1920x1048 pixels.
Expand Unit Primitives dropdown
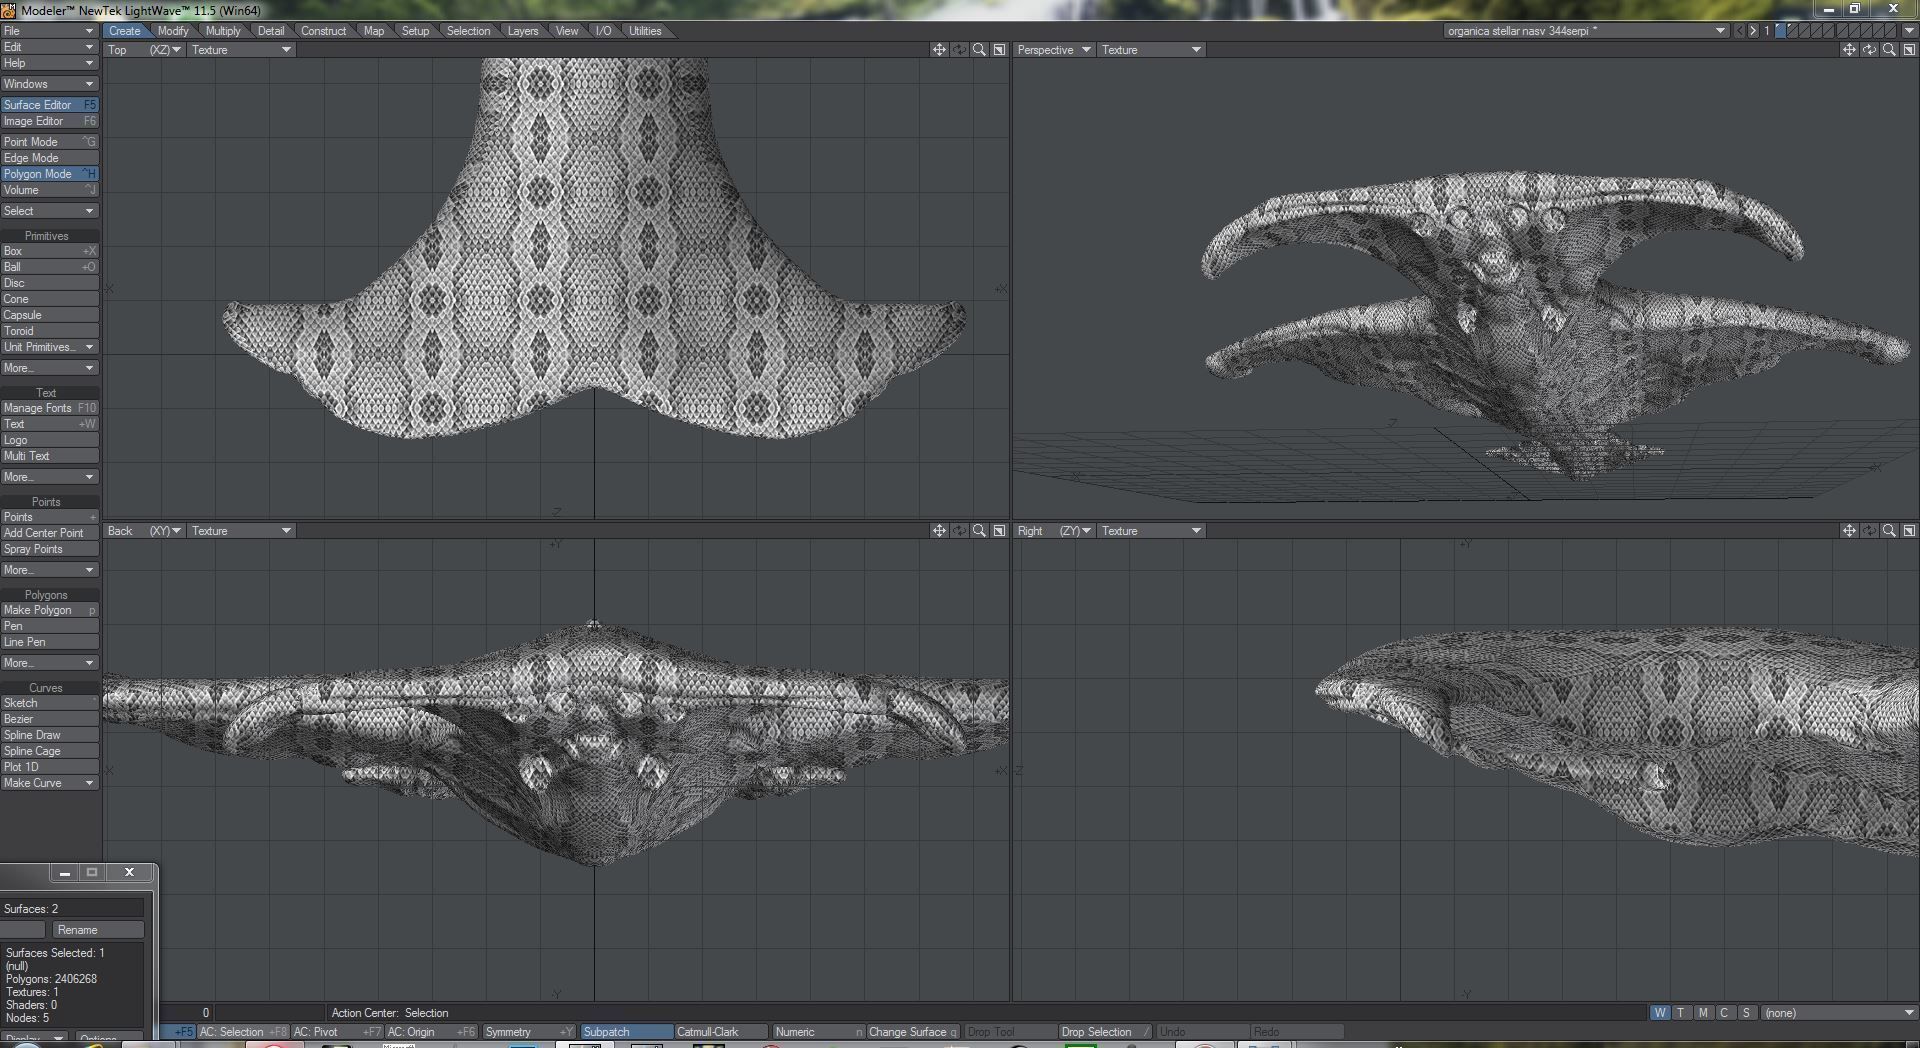point(49,347)
